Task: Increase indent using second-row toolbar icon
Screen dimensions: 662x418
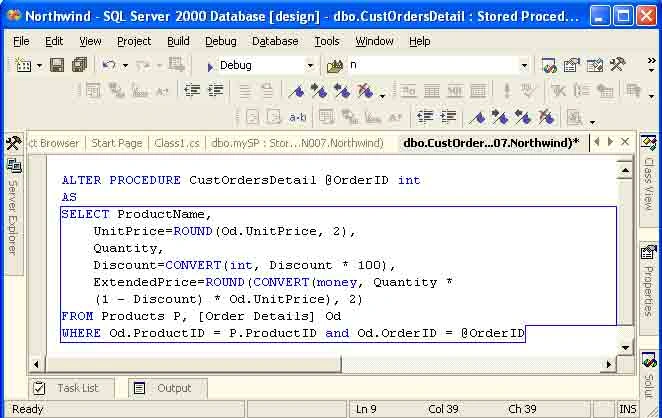Action: pyautogui.click(x=215, y=90)
